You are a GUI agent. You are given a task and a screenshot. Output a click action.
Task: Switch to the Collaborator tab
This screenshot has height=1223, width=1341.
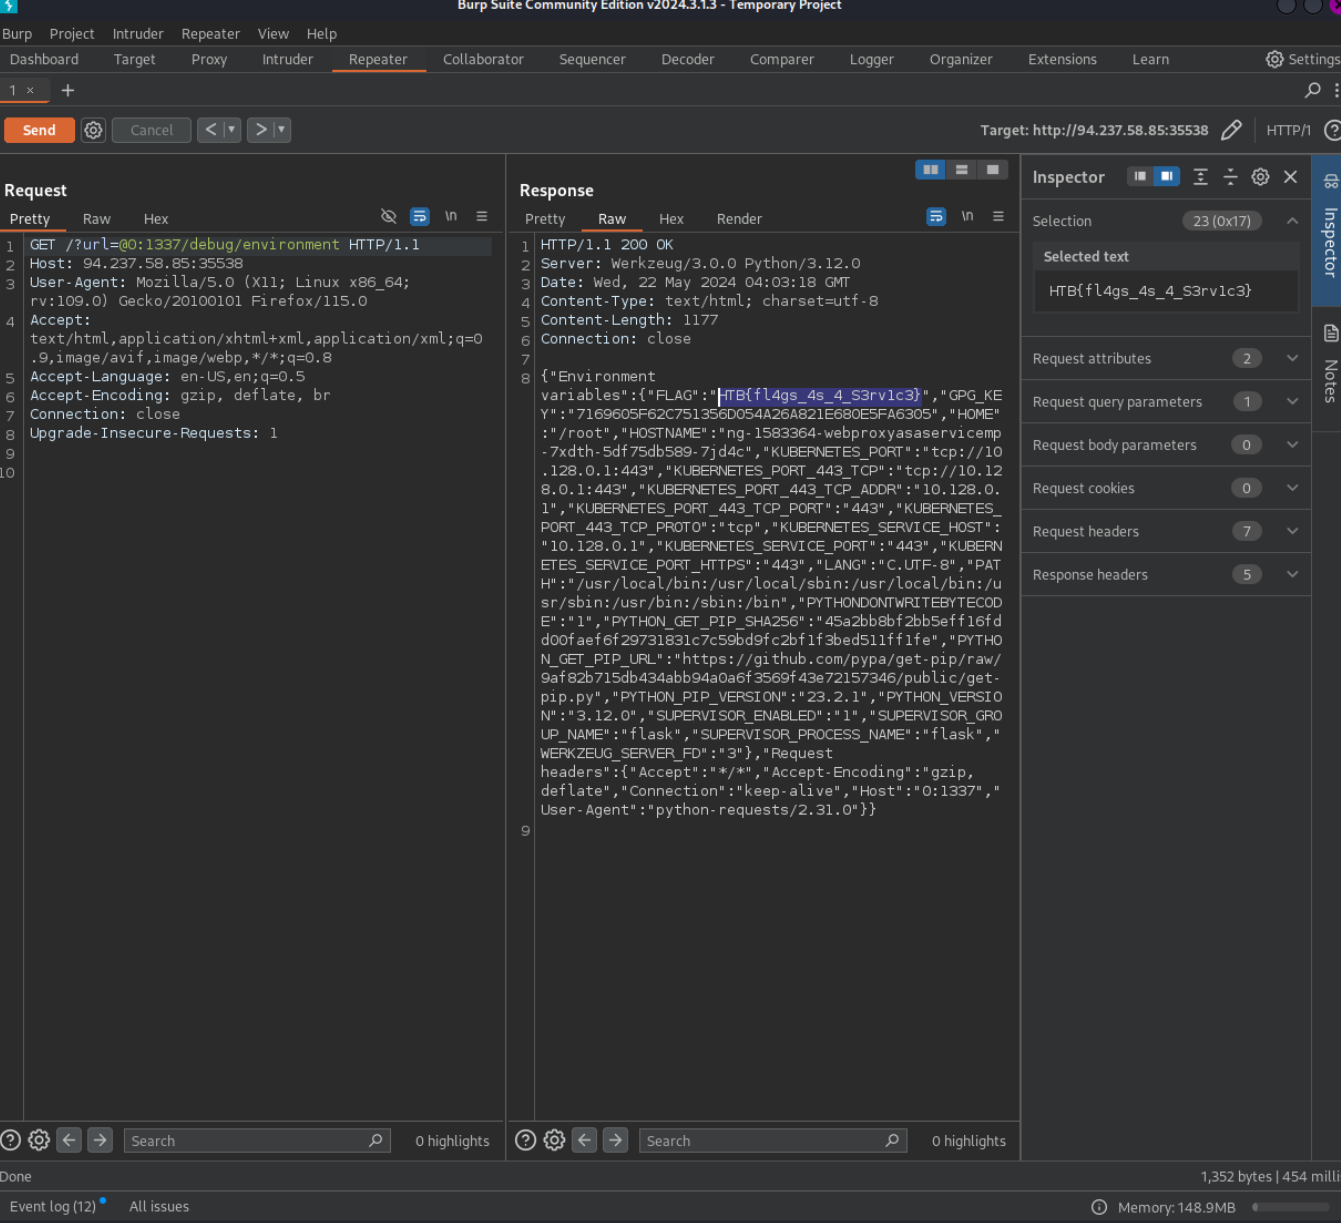(x=483, y=59)
